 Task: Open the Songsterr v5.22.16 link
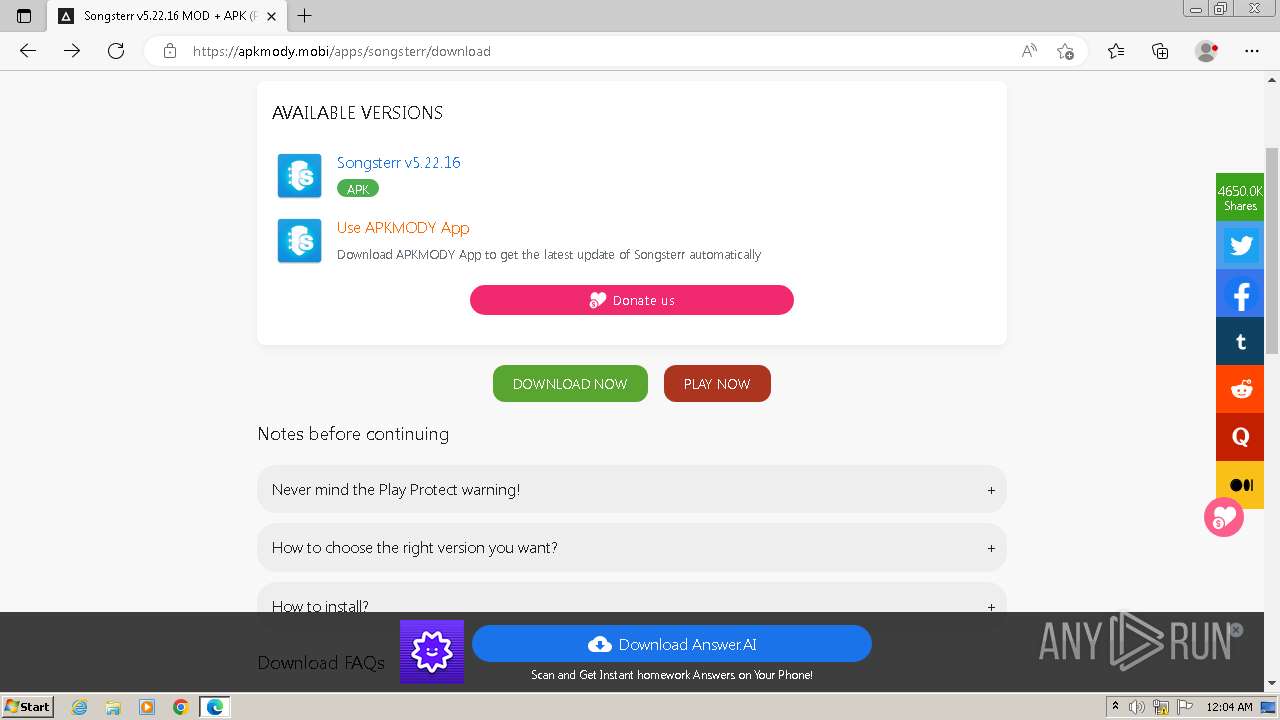tap(398, 162)
